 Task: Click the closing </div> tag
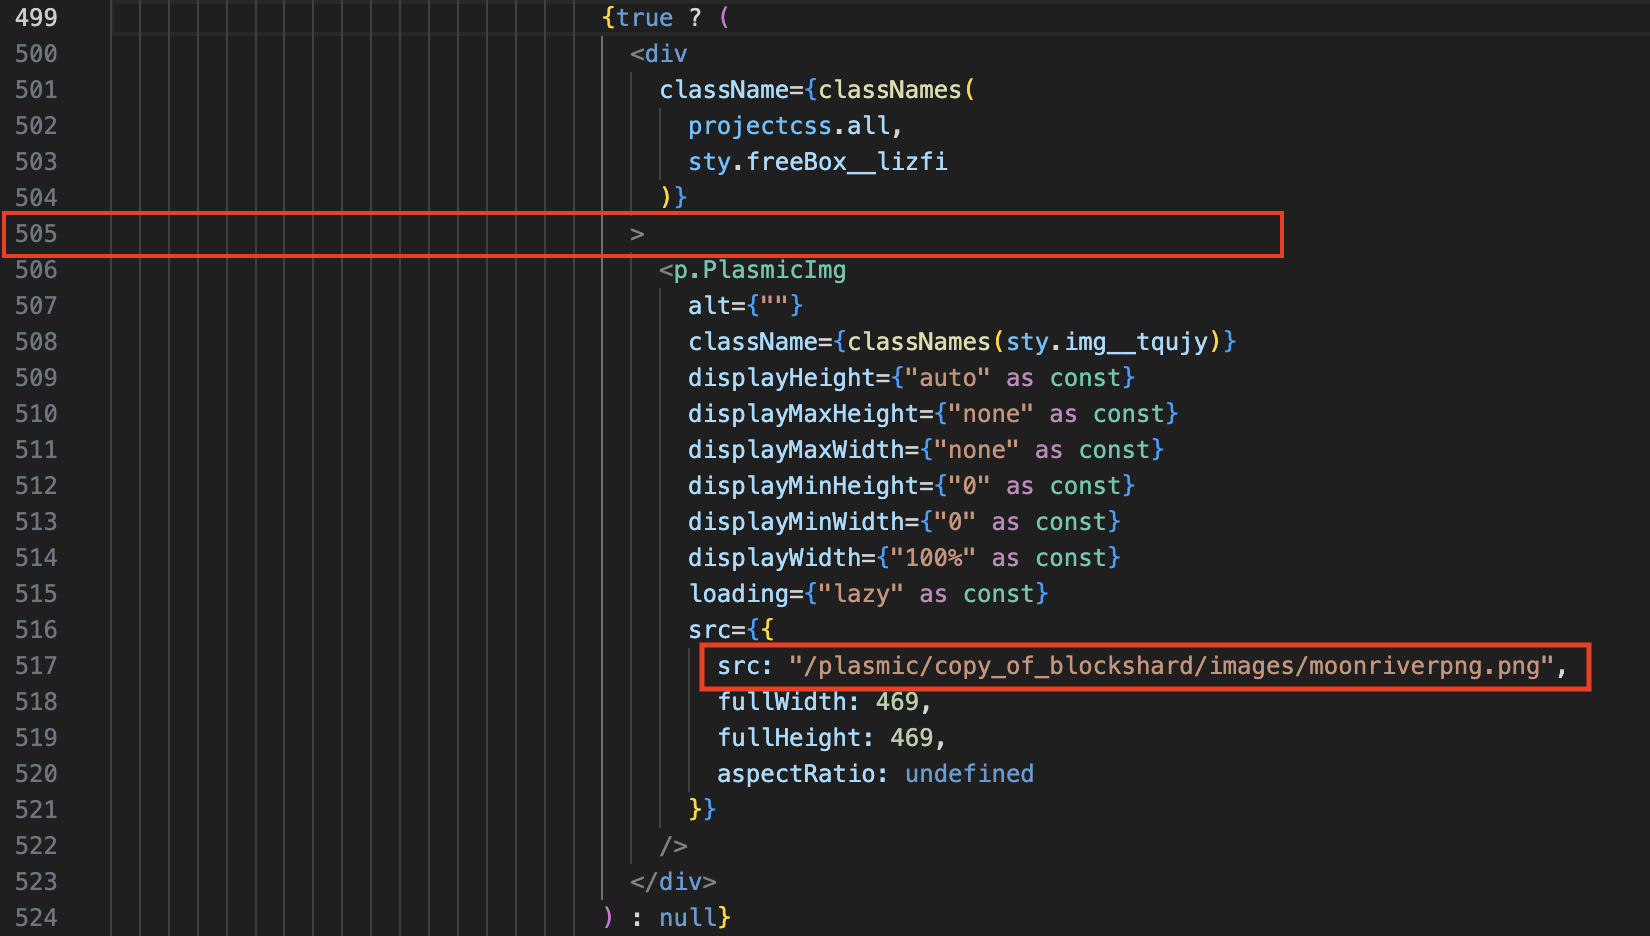coord(673,882)
